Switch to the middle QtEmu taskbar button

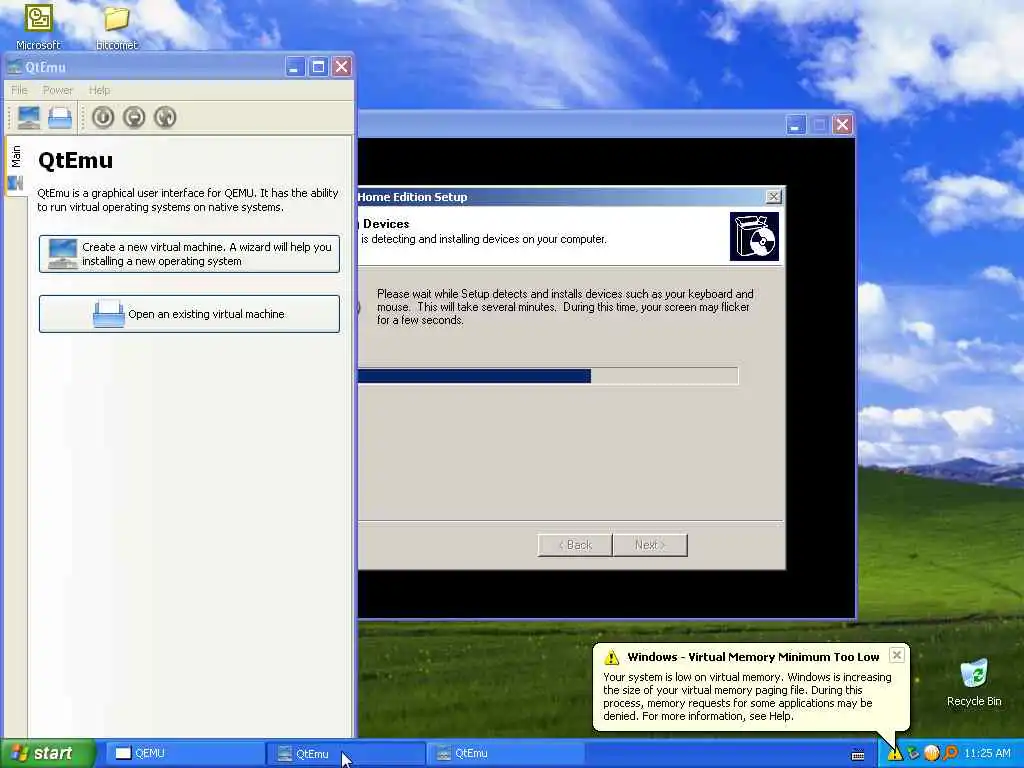(345, 754)
